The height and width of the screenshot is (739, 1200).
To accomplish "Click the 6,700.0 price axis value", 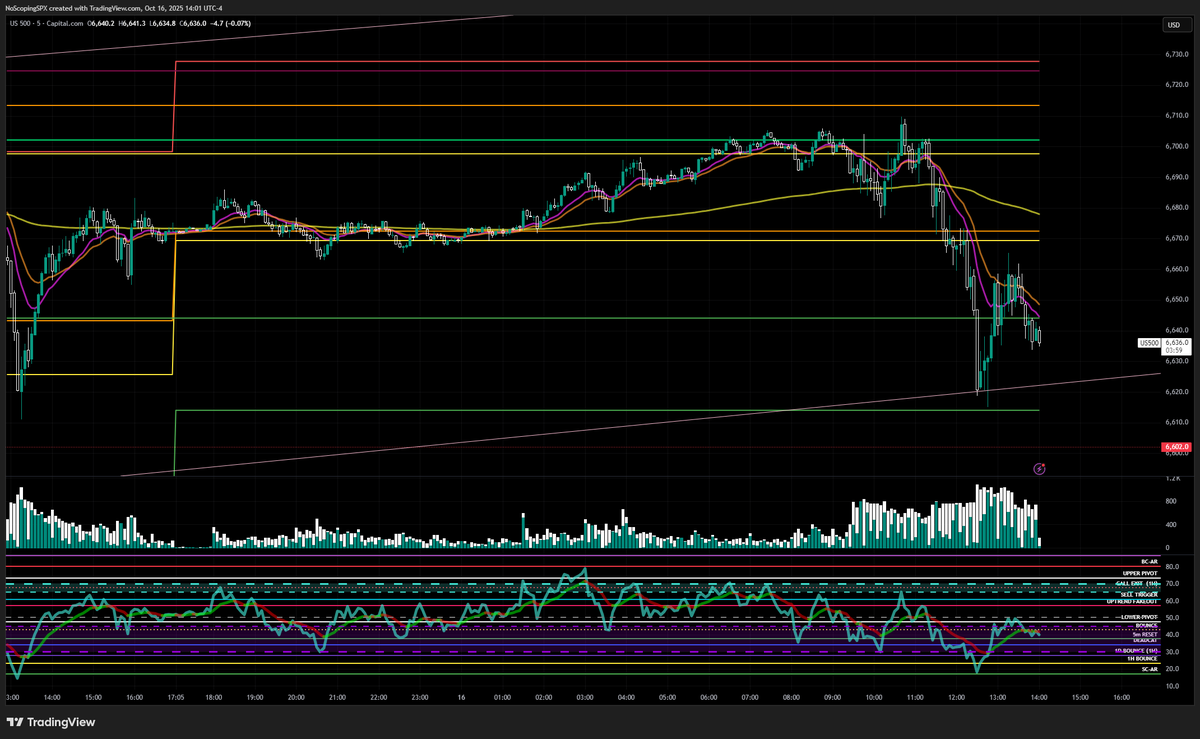I will click(x=1177, y=146).
